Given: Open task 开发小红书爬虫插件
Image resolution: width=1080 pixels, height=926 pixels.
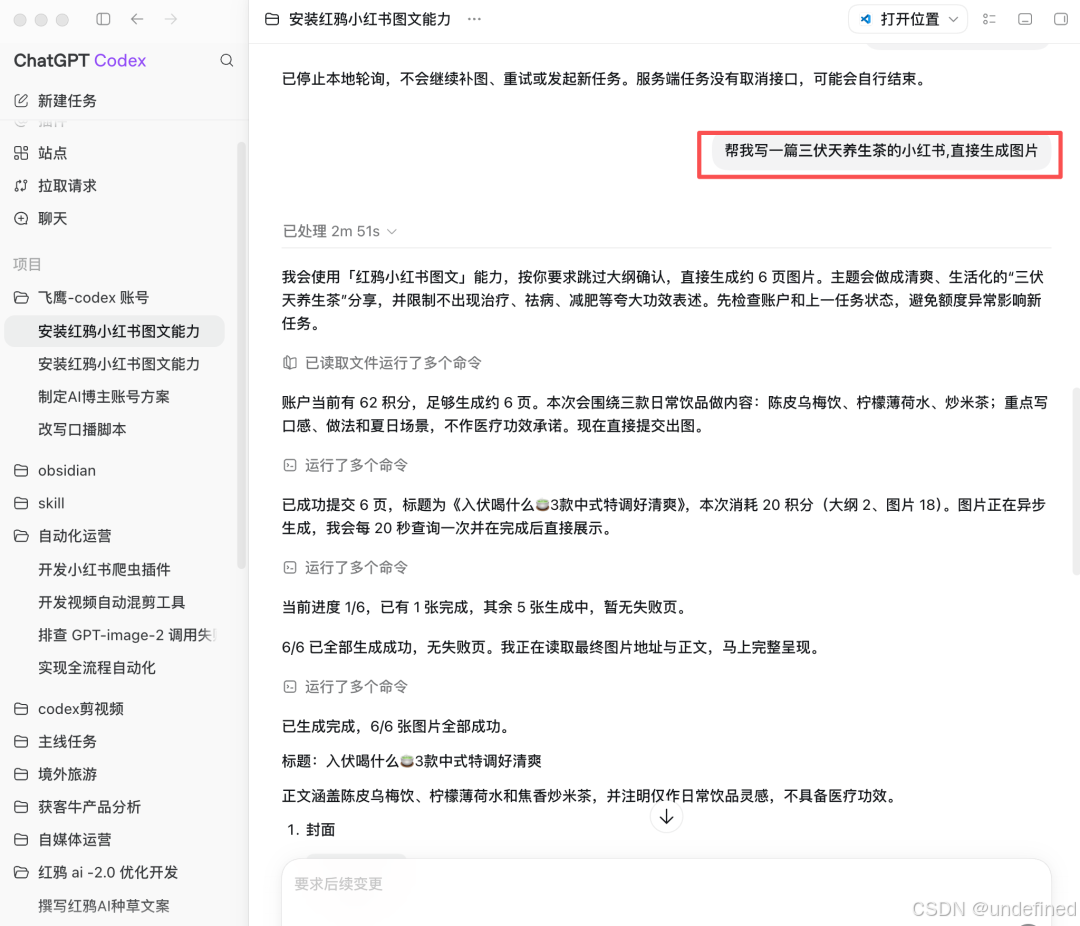Looking at the screenshot, I should pyautogui.click(x=104, y=570).
